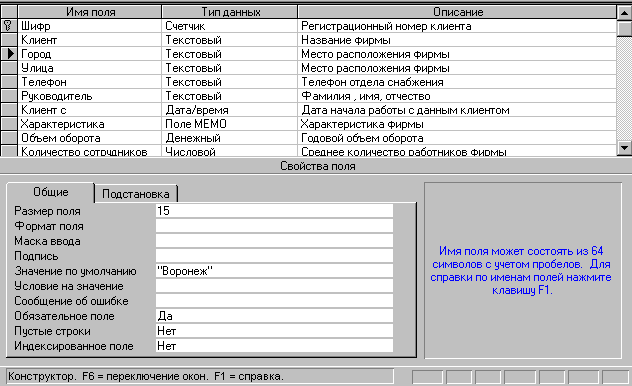632x386 pixels.
Task: Click the Тип данных column header
Action: 230,12
